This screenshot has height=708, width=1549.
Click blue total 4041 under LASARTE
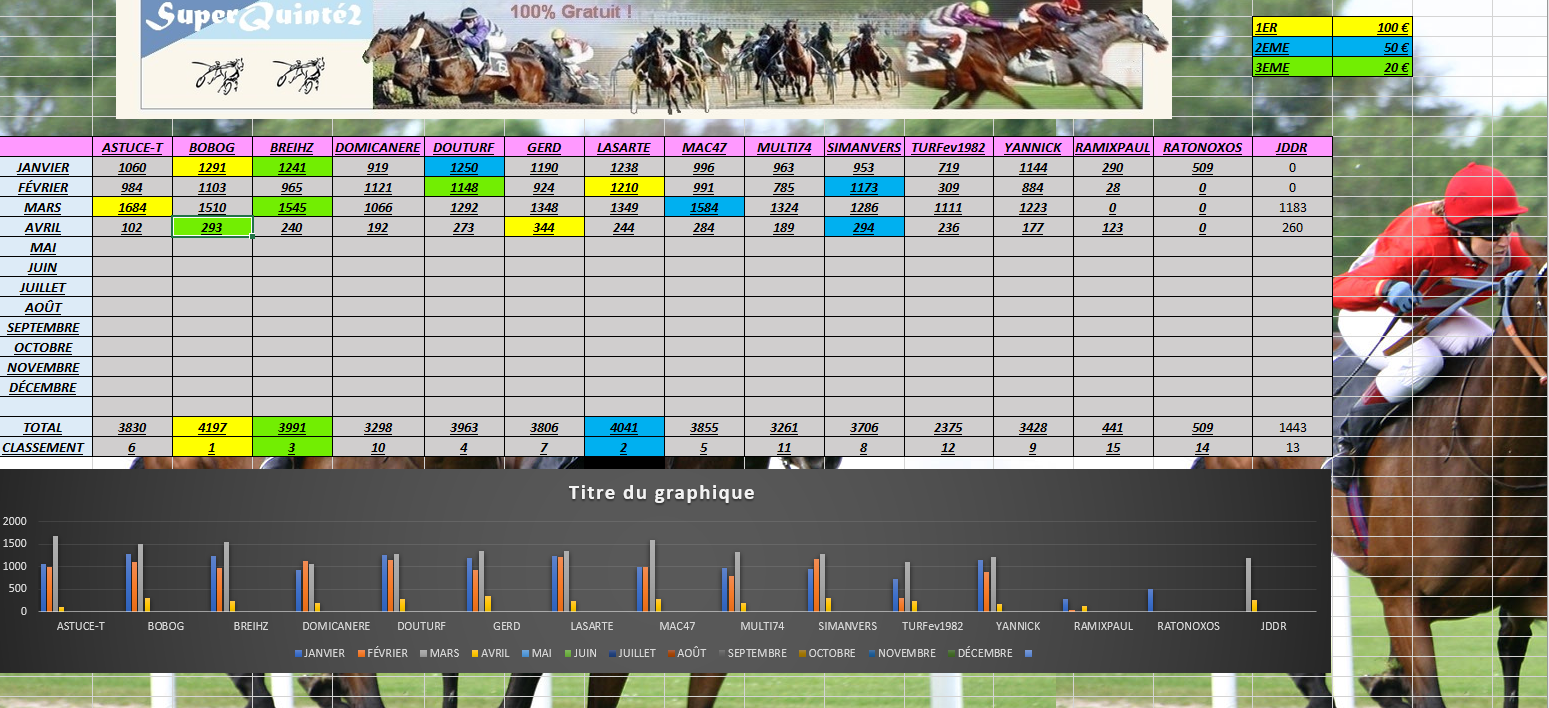point(624,427)
